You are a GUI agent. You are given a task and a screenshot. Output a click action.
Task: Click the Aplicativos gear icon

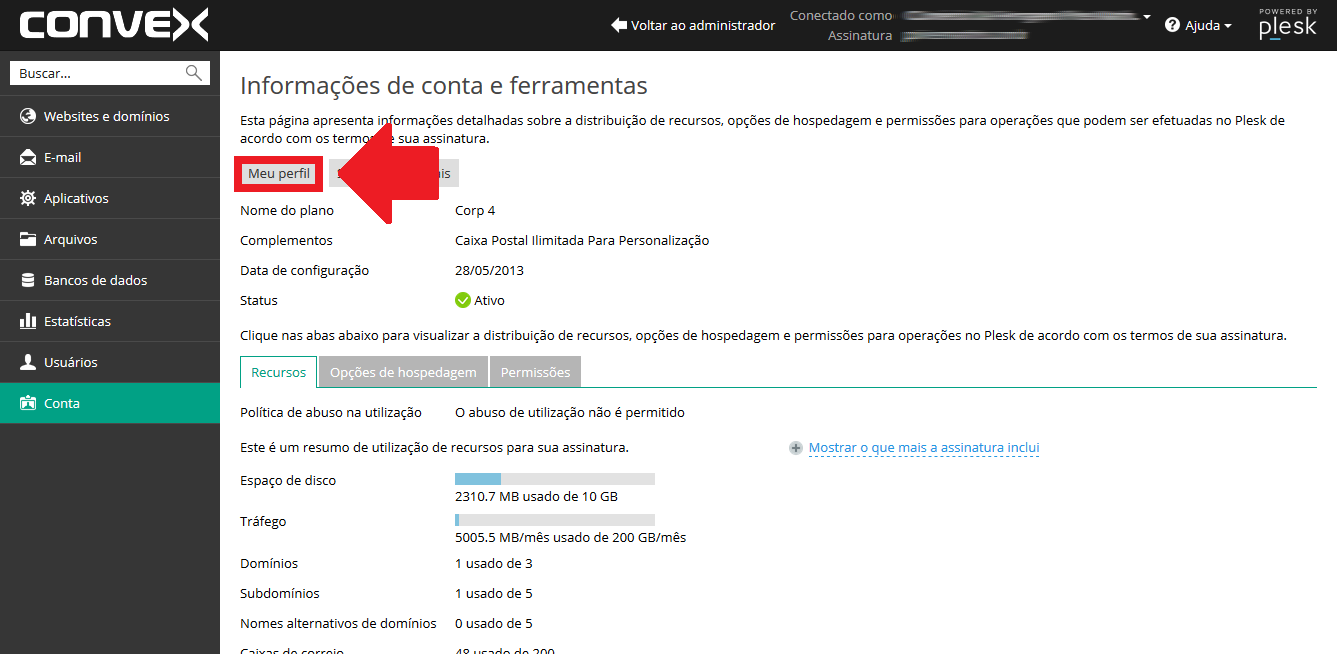click(28, 198)
